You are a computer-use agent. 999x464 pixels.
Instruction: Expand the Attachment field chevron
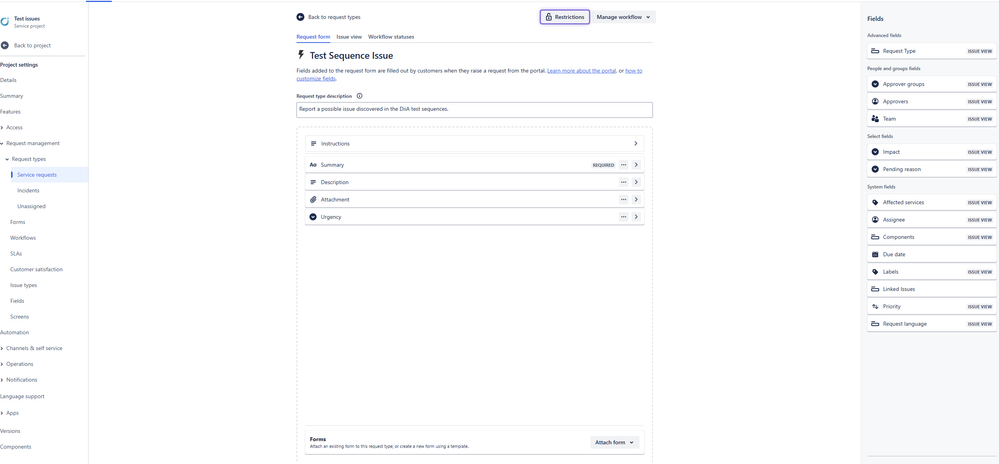coord(636,199)
